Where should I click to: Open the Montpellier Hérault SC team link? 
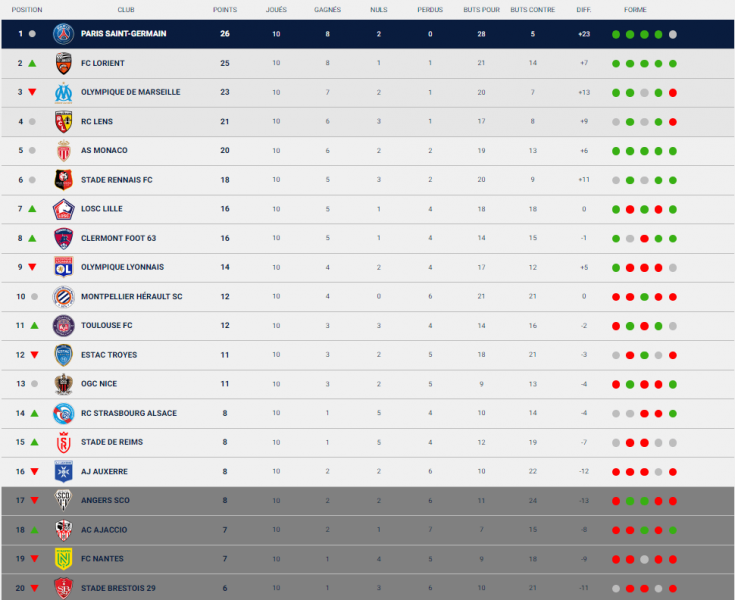(132, 296)
